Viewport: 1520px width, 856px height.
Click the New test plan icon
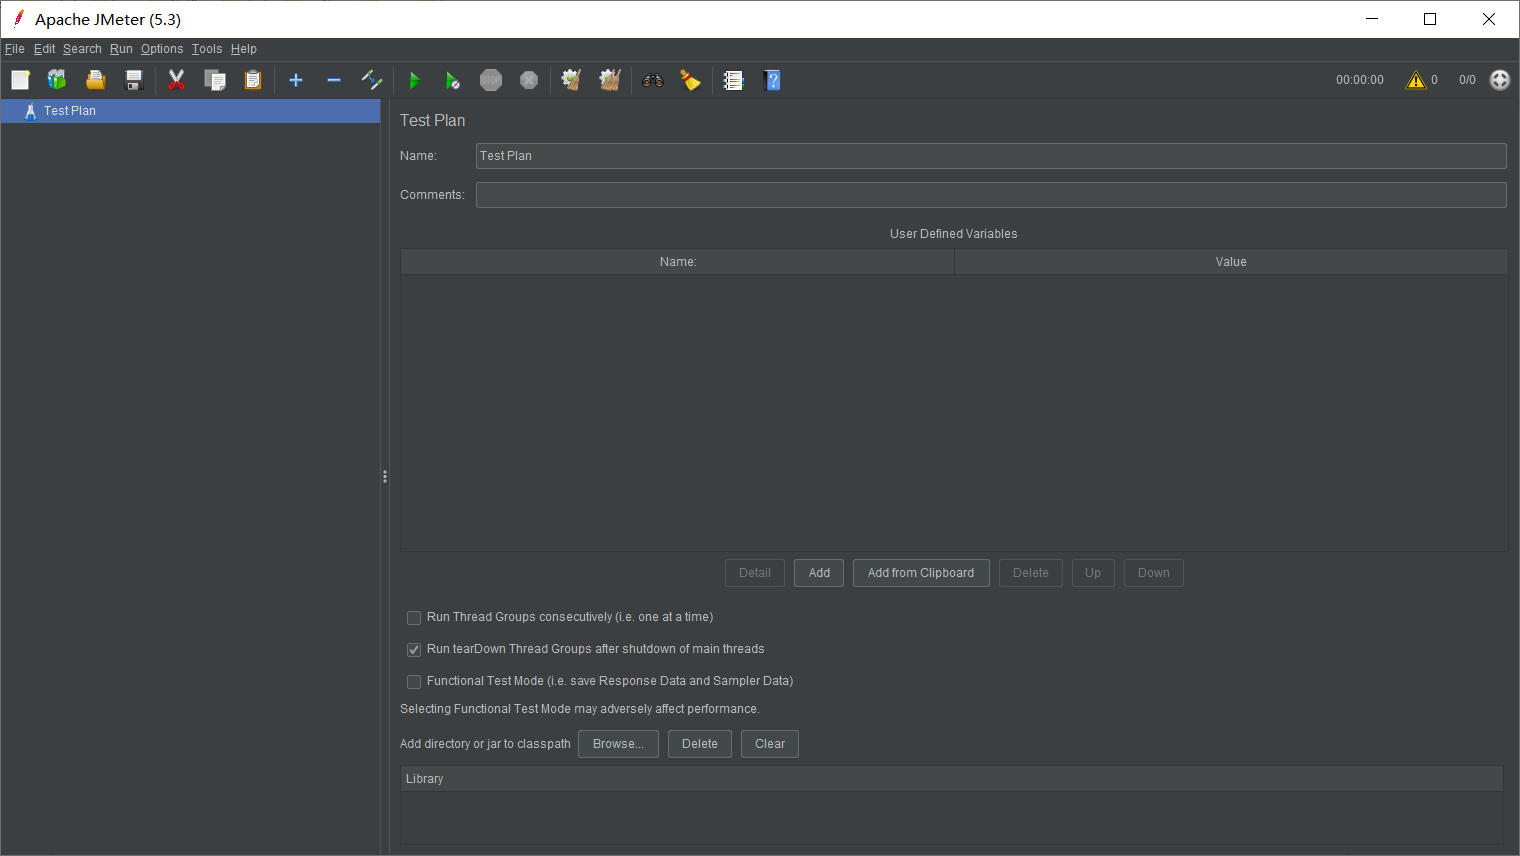(x=20, y=80)
